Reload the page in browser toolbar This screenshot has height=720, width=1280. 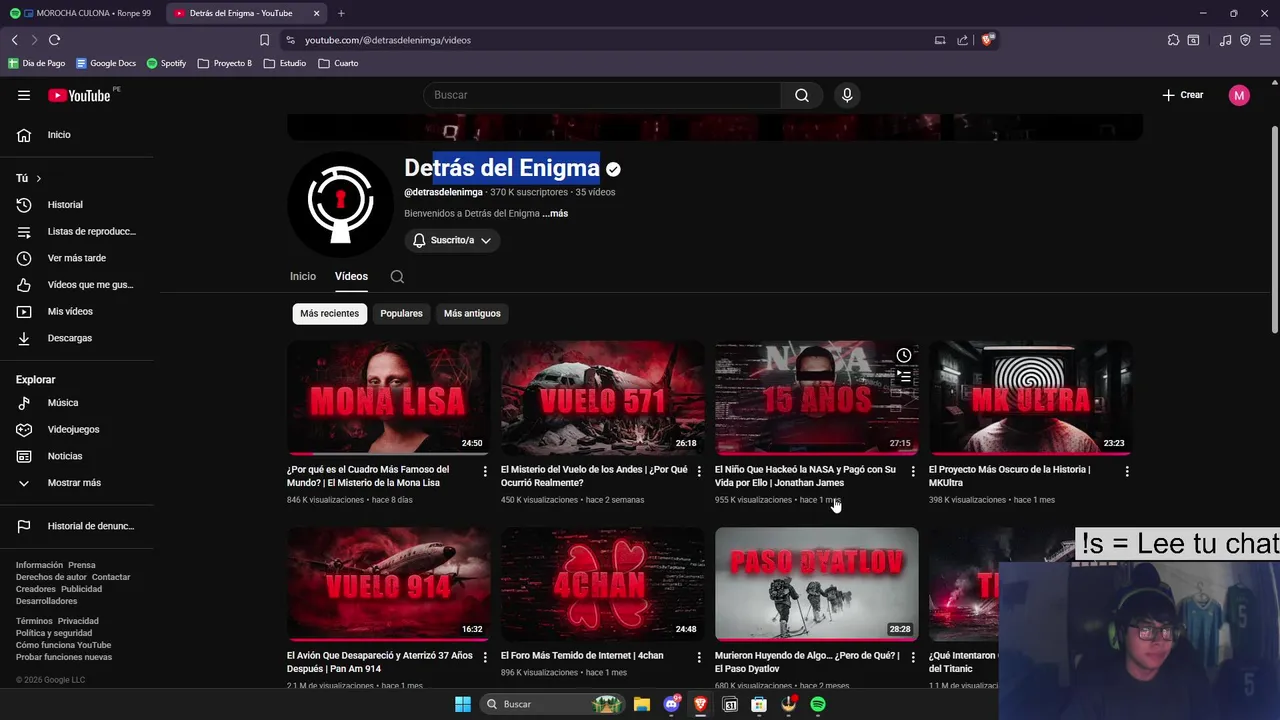pos(54,40)
